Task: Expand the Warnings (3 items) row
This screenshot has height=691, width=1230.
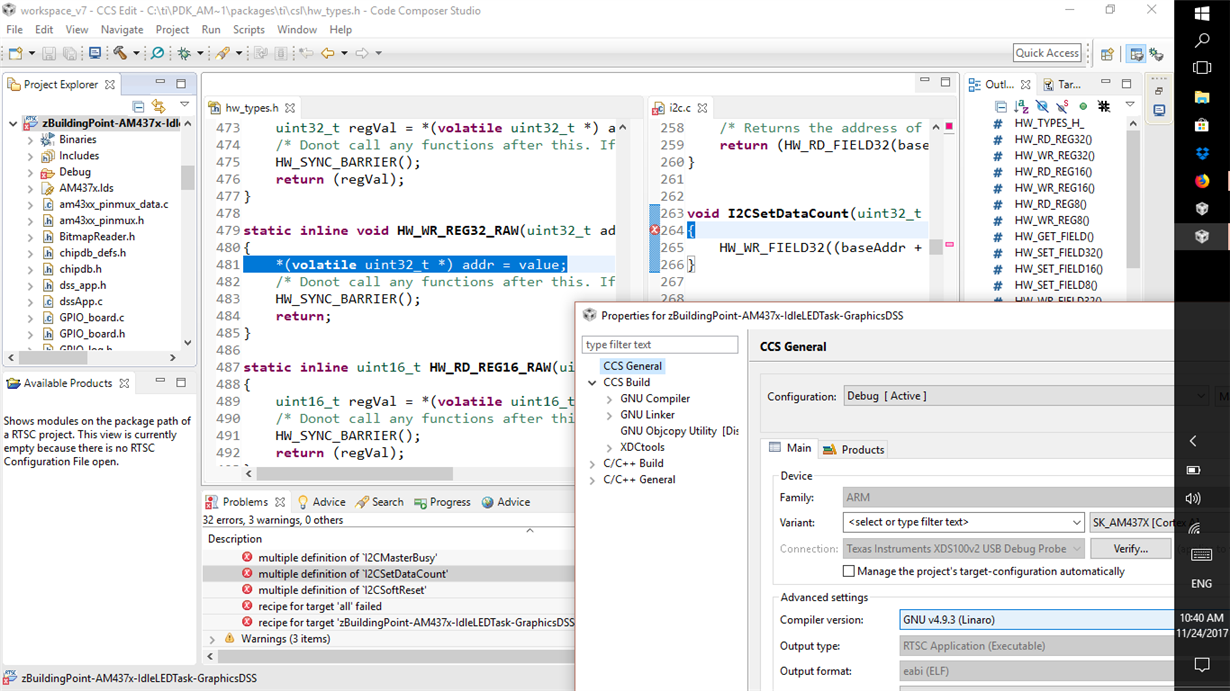Action: pos(212,639)
